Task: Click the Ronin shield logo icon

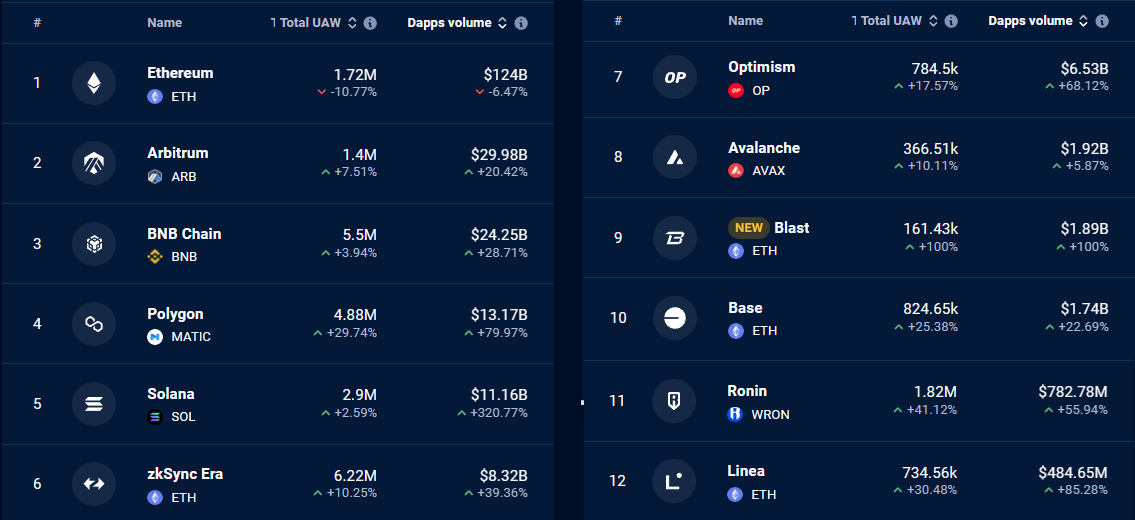Action: click(674, 401)
